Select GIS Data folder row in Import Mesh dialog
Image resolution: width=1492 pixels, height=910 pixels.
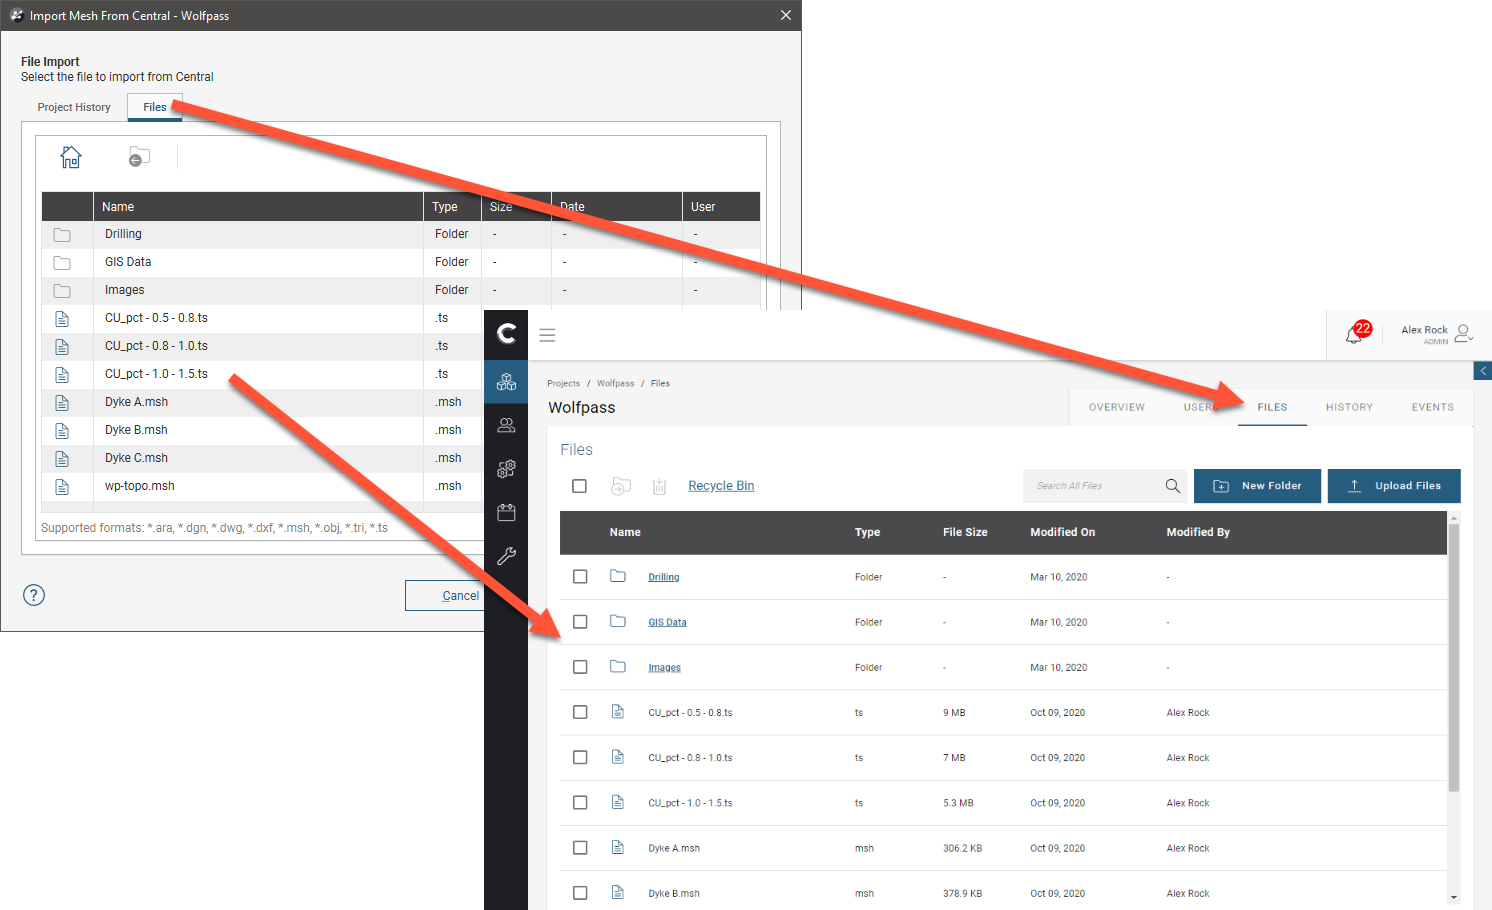pos(401,262)
